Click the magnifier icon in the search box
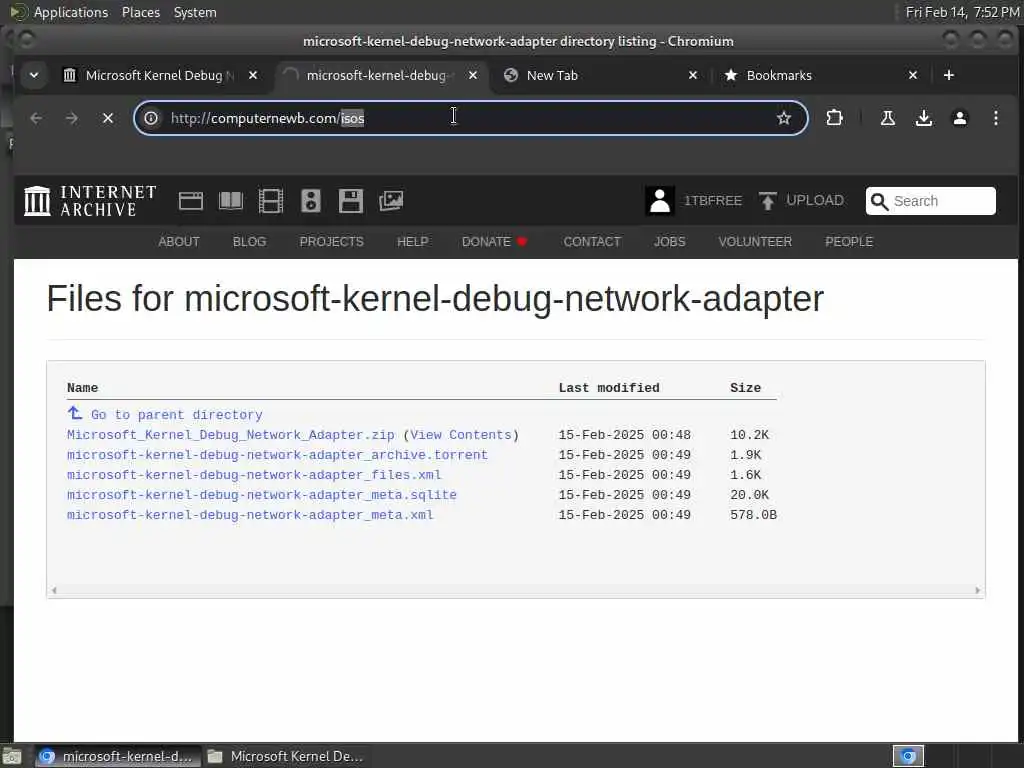Screen dimensions: 1024x768 coord(880,201)
